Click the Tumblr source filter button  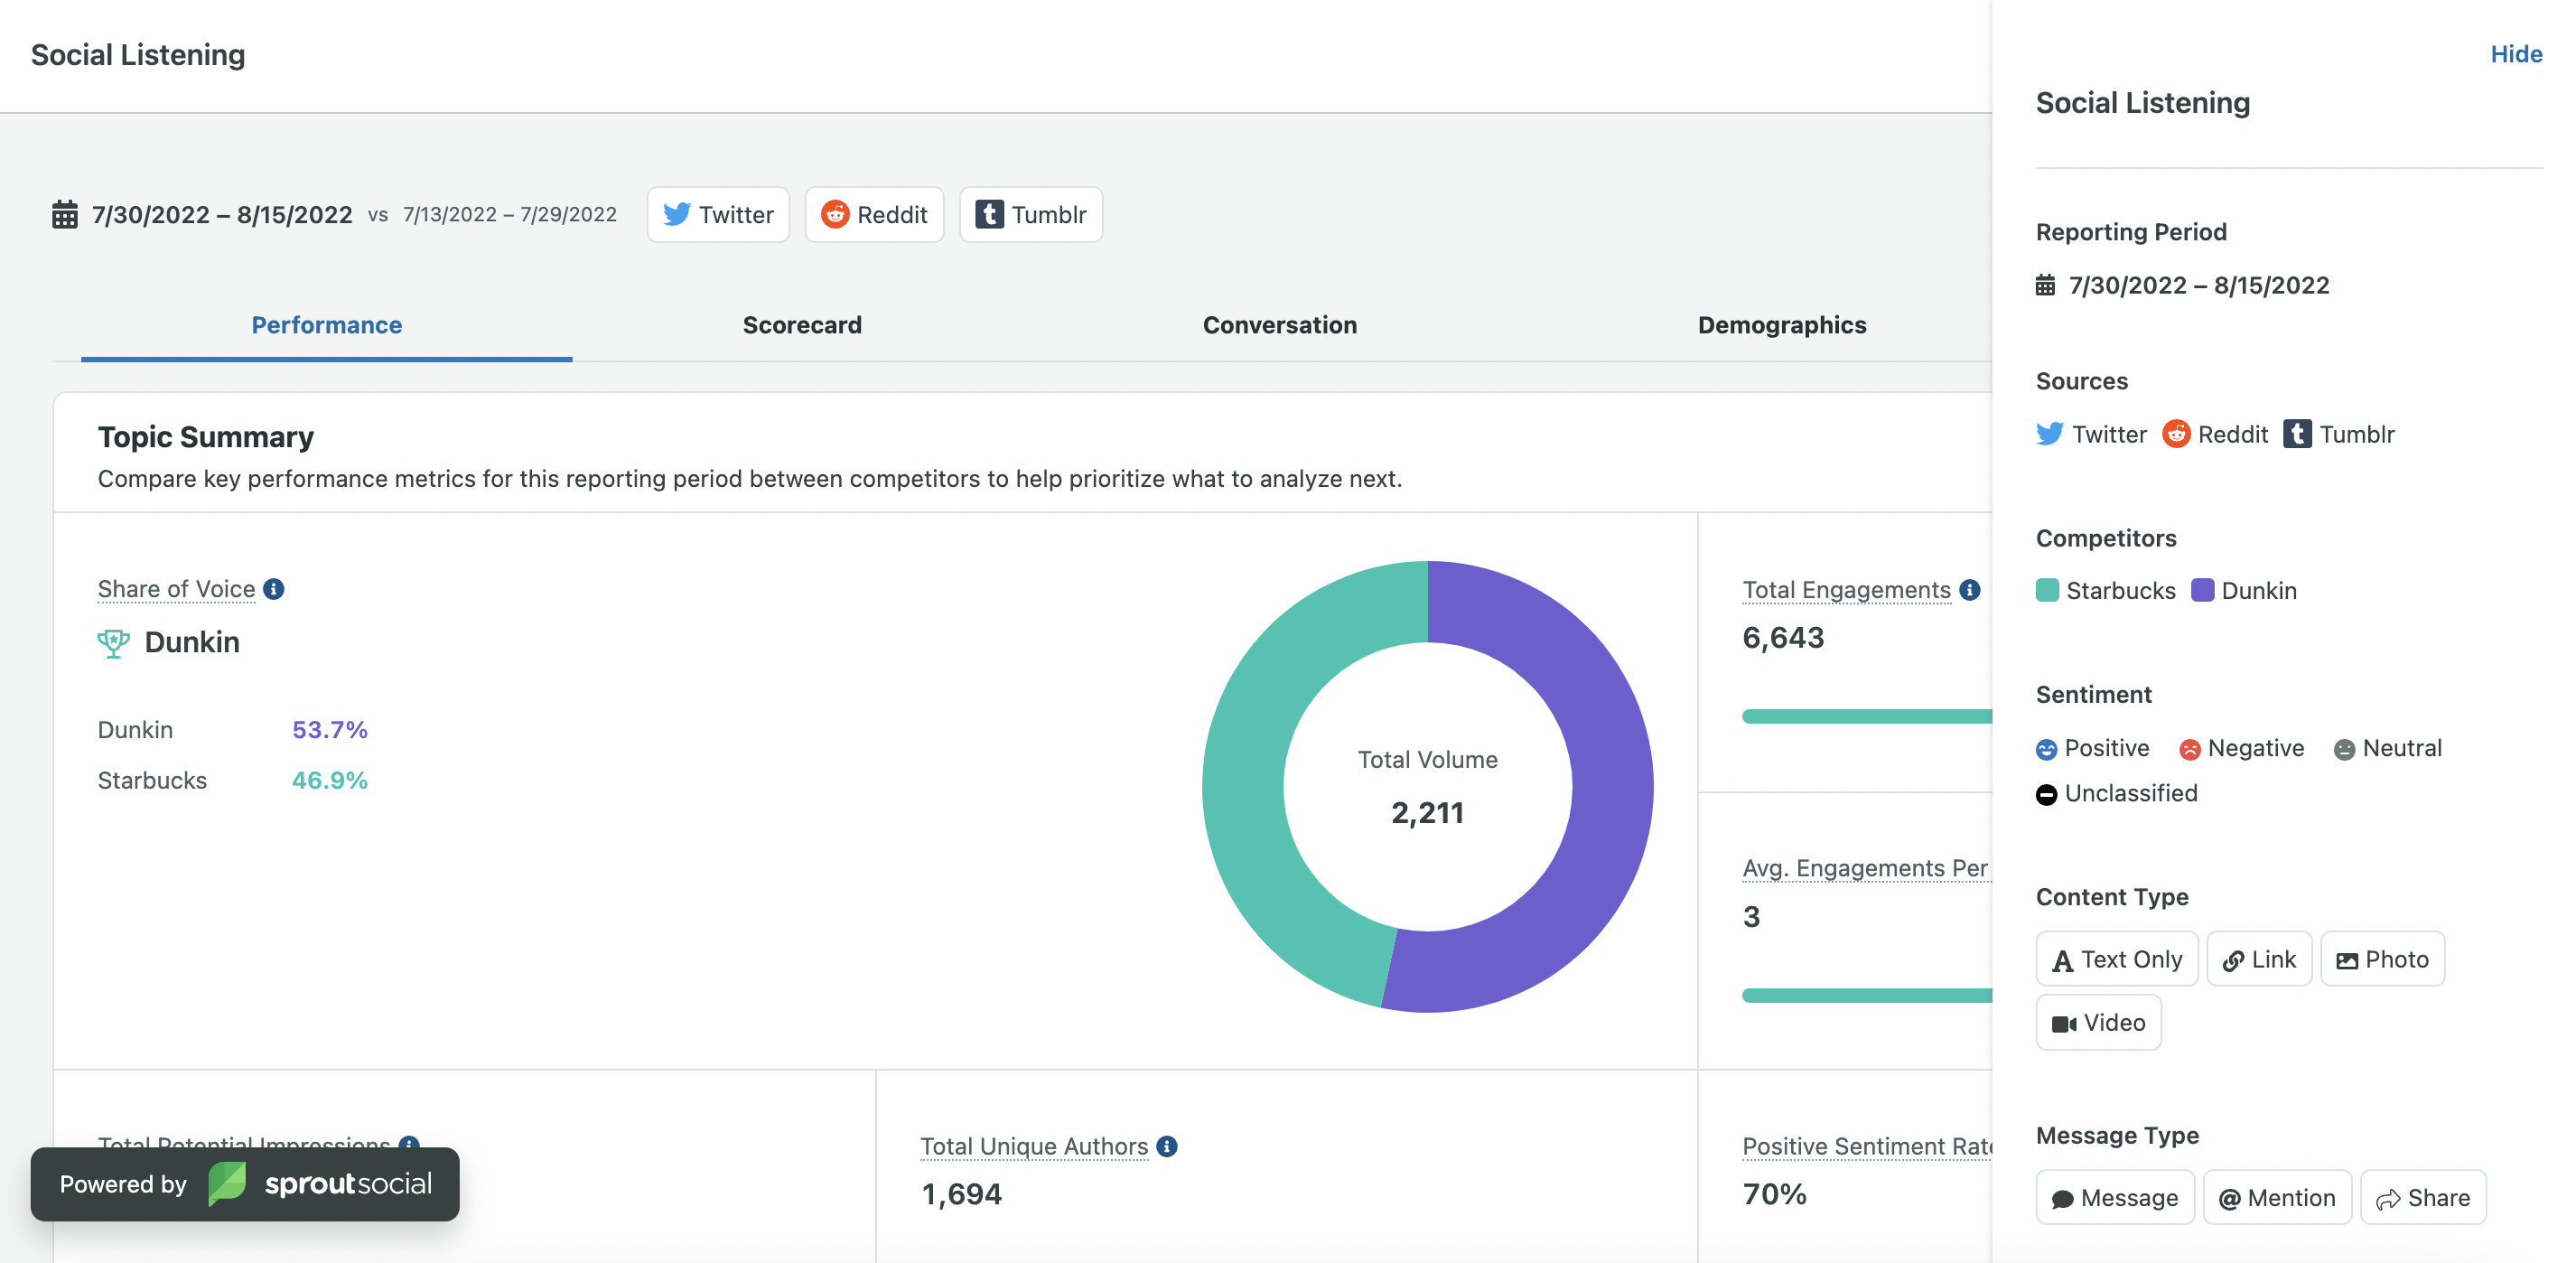click(1031, 214)
